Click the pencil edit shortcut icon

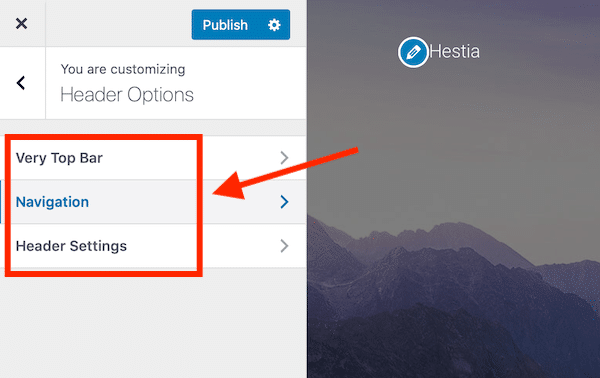[413, 52]
